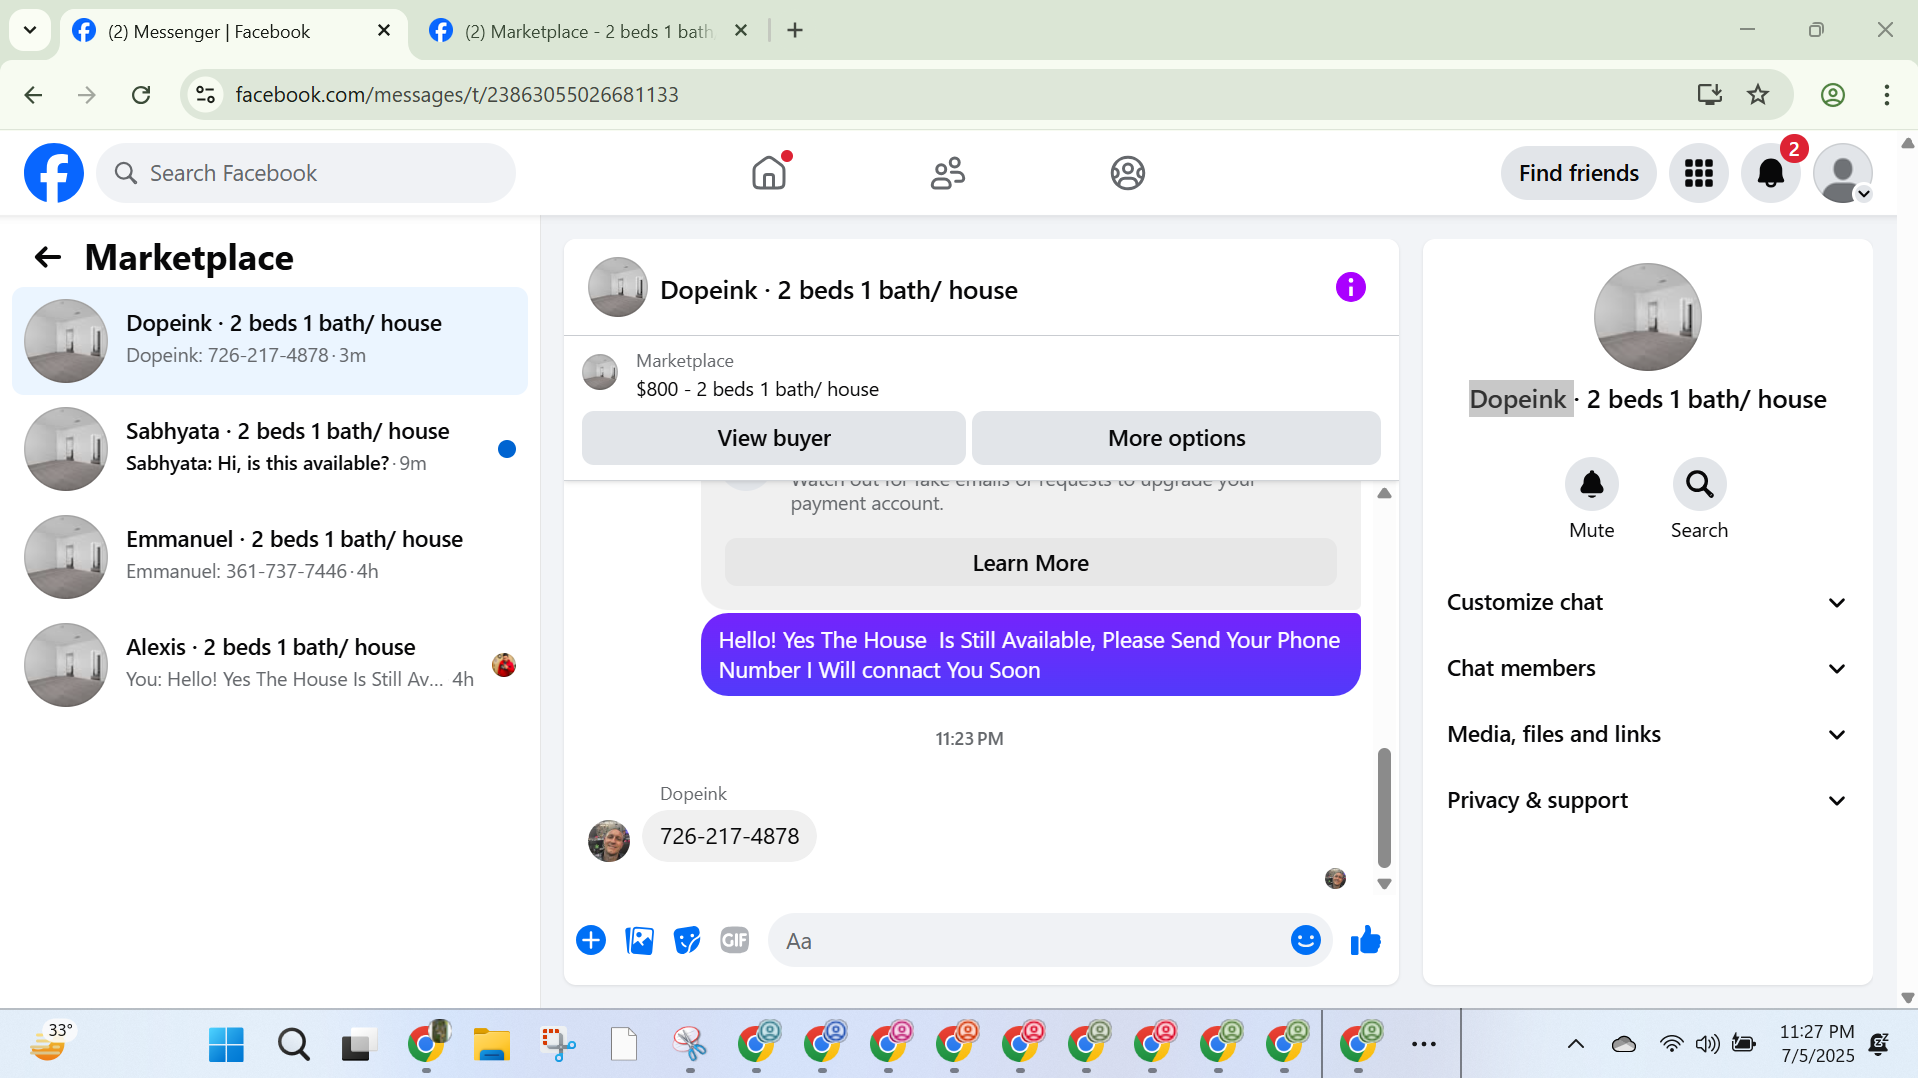Click the large listing photo in info panel
This screenshot has height=1078, width=1918.
click(1646, 317)
